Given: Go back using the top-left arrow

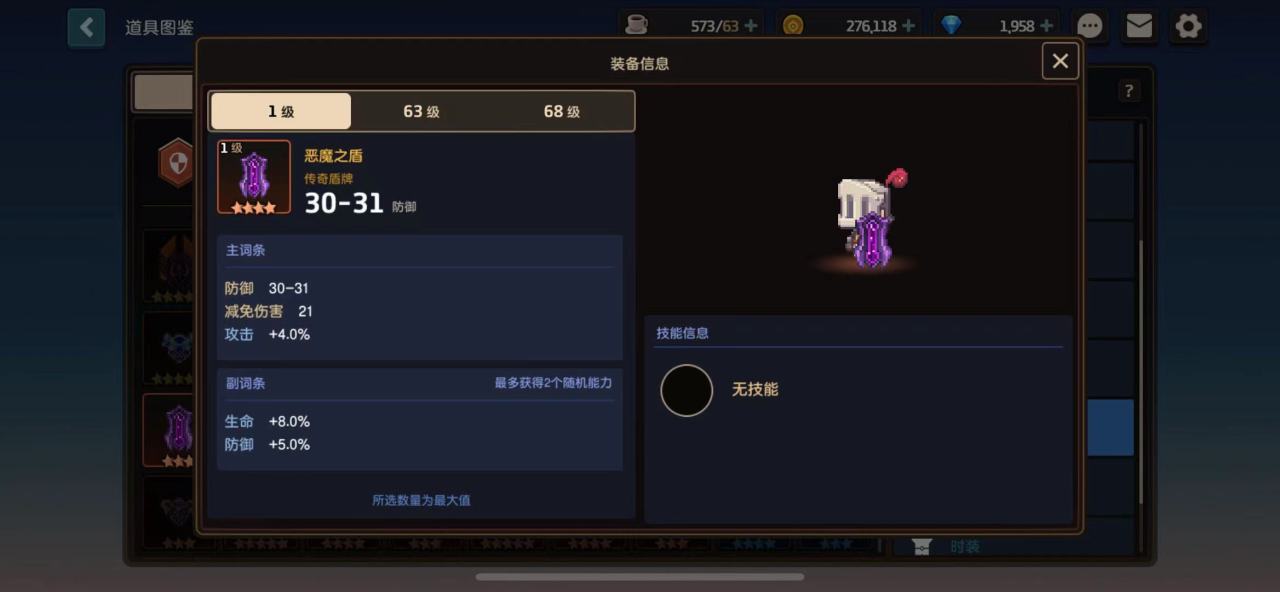Looking at the screenshot, I should (86, 27).
